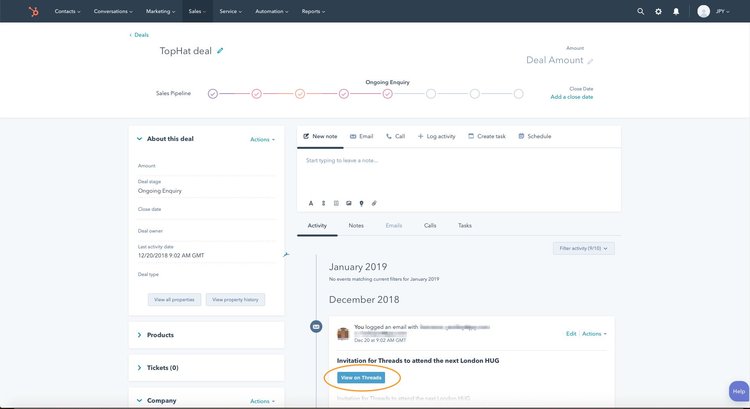Open the Sales menu in top navigation
Viewport: 750px width, 409px height.
pos(196,11)
